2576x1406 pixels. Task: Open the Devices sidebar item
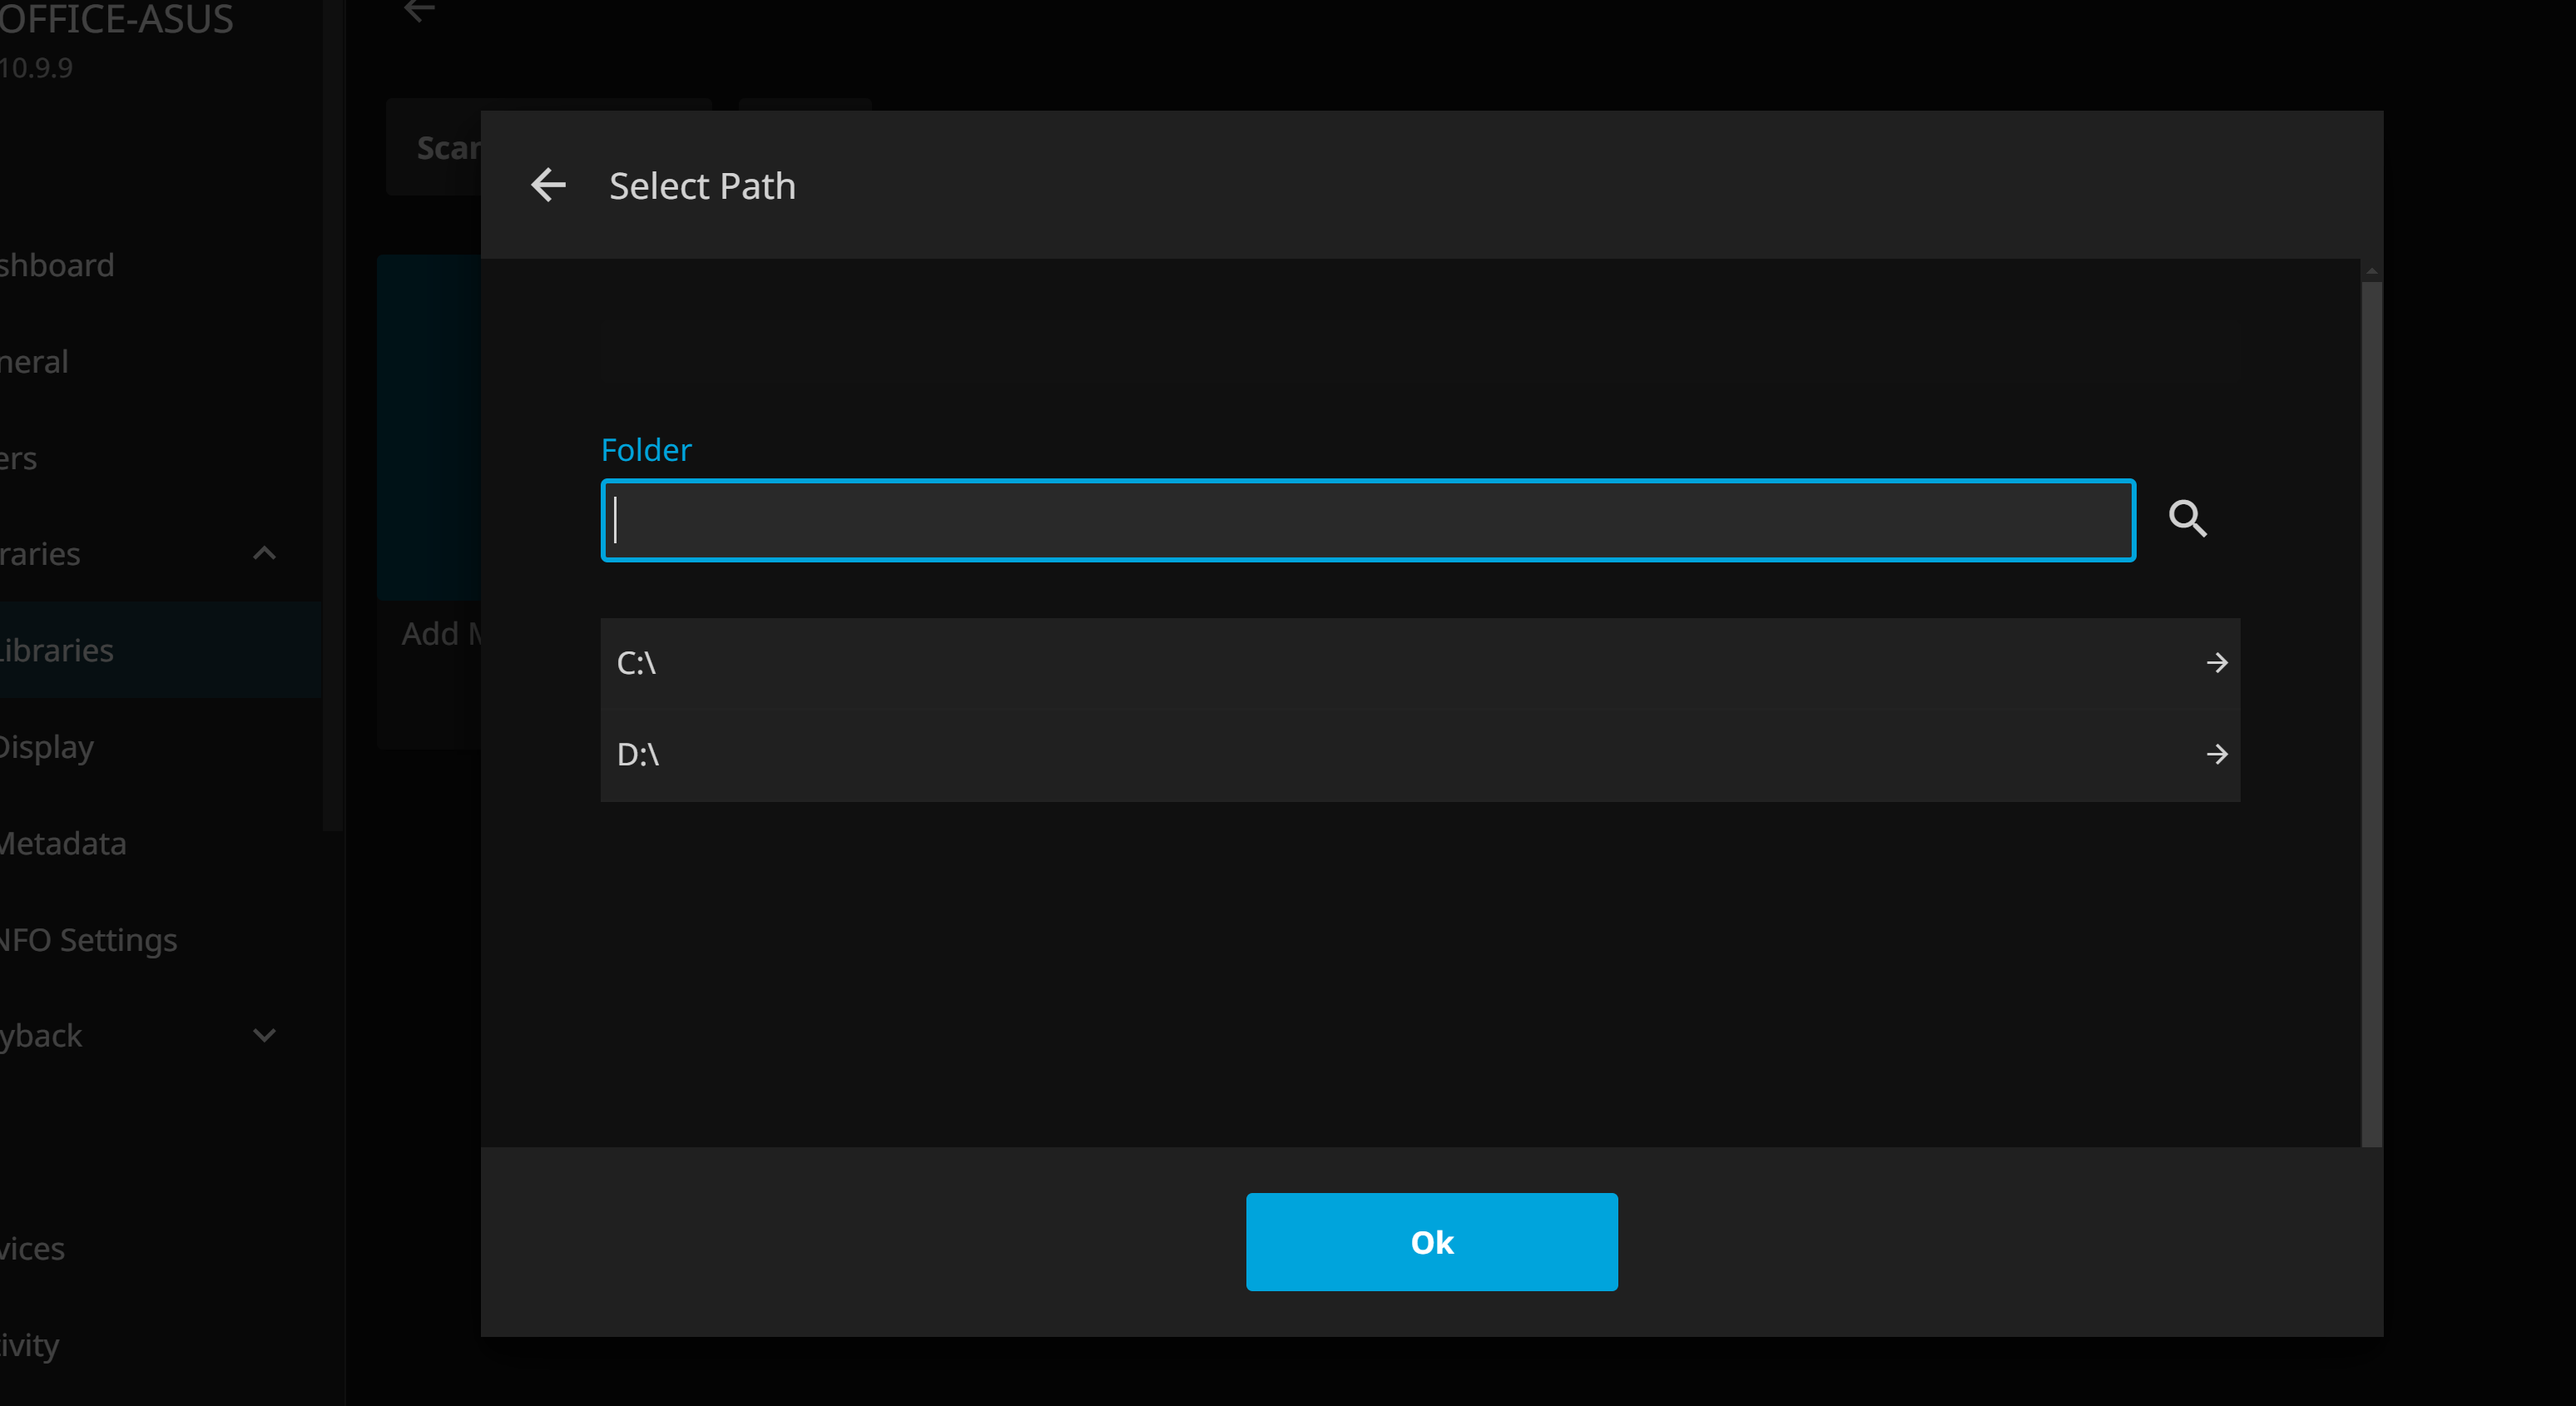click(x=33, y=1248)
